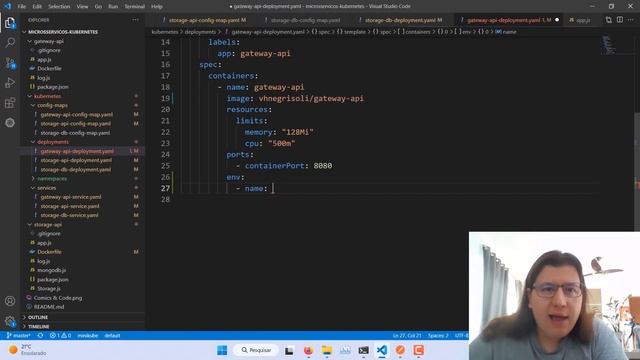Open storage-db-config-map.yaml in explorer
This screenshot has height=360, width=640.
(x=75, y=133)
